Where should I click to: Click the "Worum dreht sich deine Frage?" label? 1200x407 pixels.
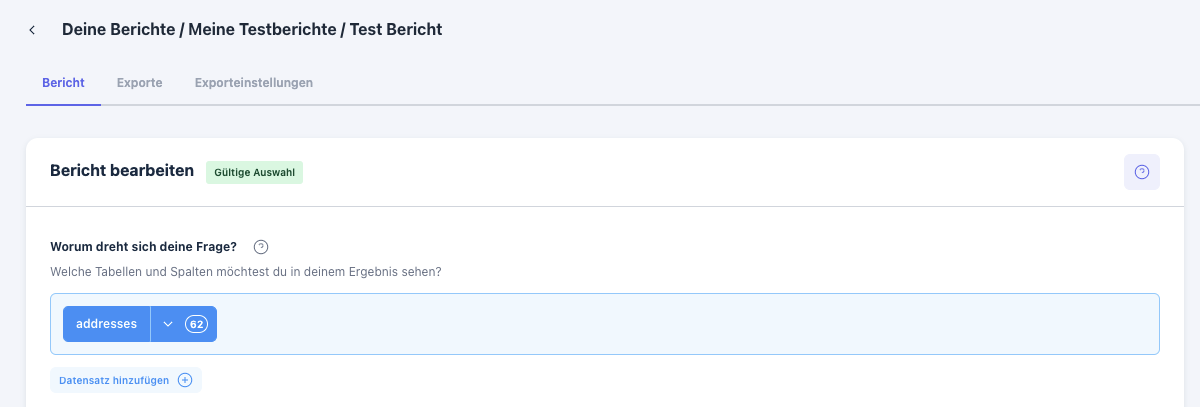(143, 247)
